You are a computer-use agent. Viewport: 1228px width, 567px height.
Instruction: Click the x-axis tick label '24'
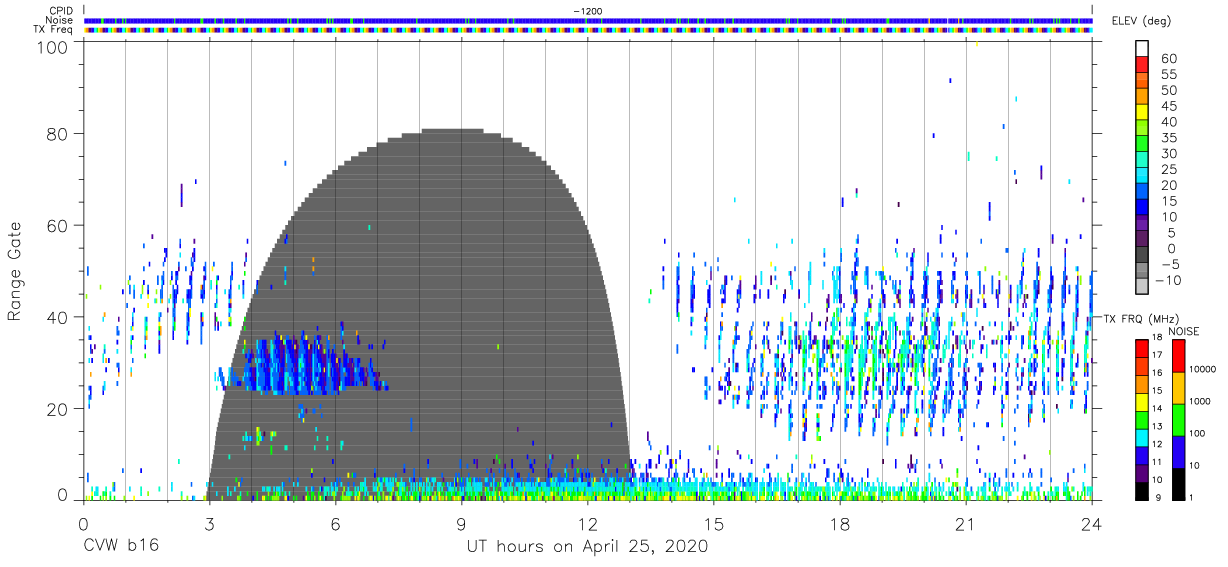(1091, 524)
